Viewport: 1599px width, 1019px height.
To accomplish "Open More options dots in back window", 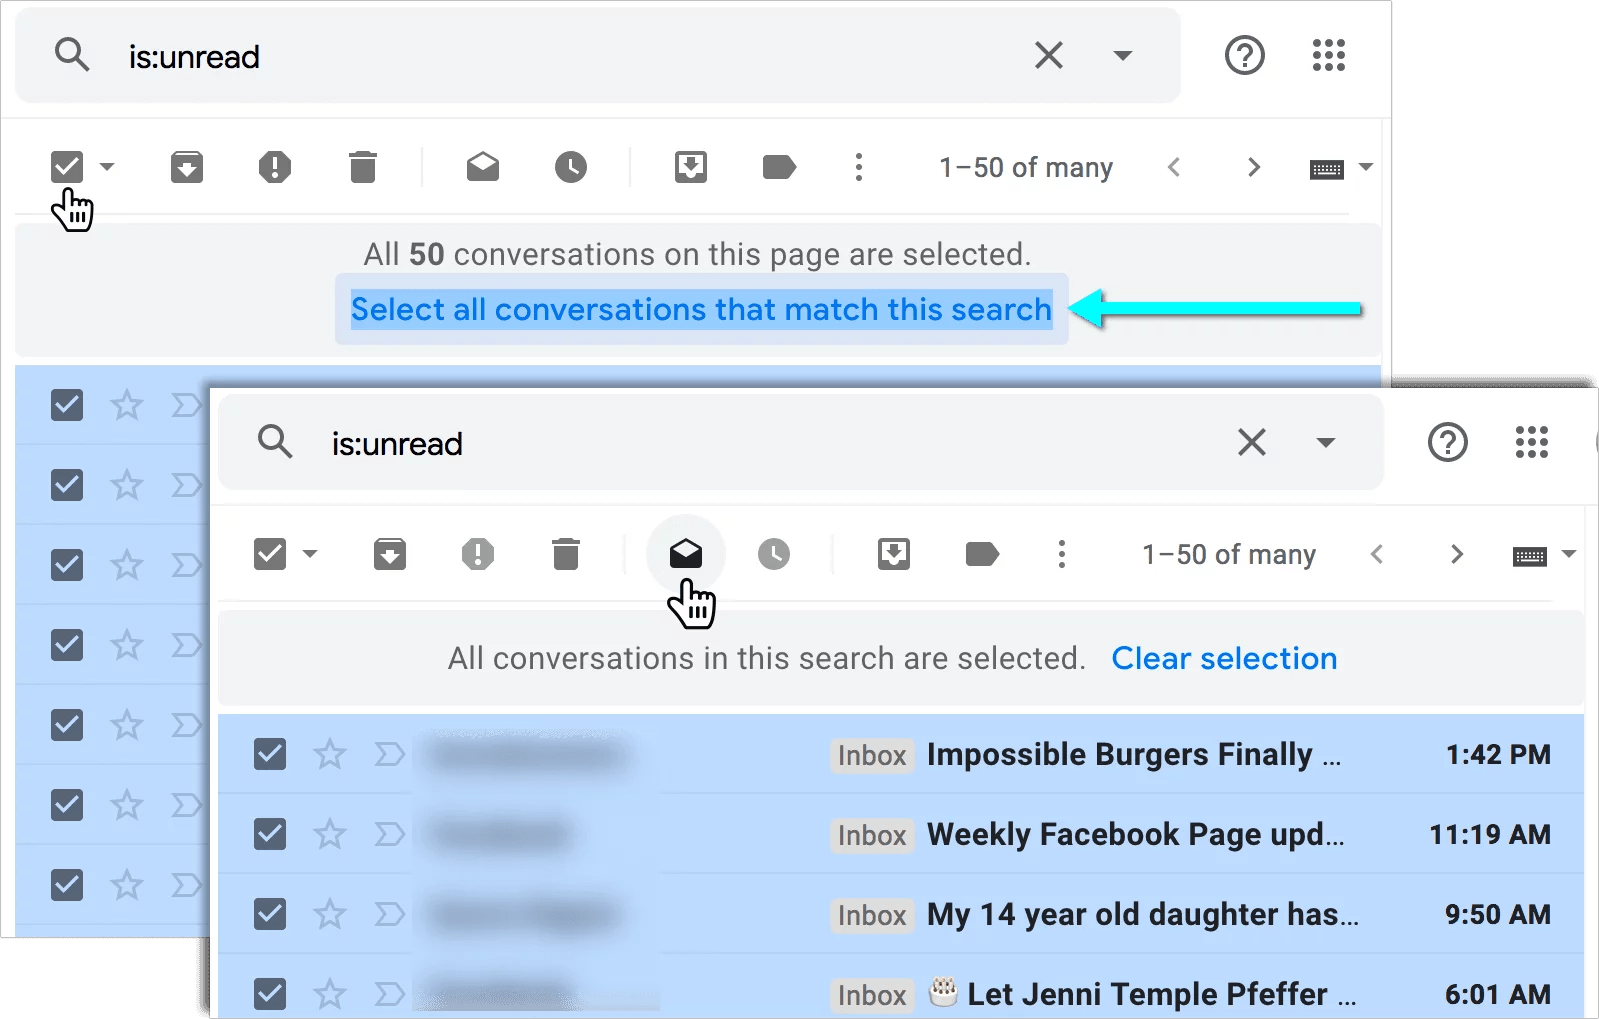I will (859, 167).
